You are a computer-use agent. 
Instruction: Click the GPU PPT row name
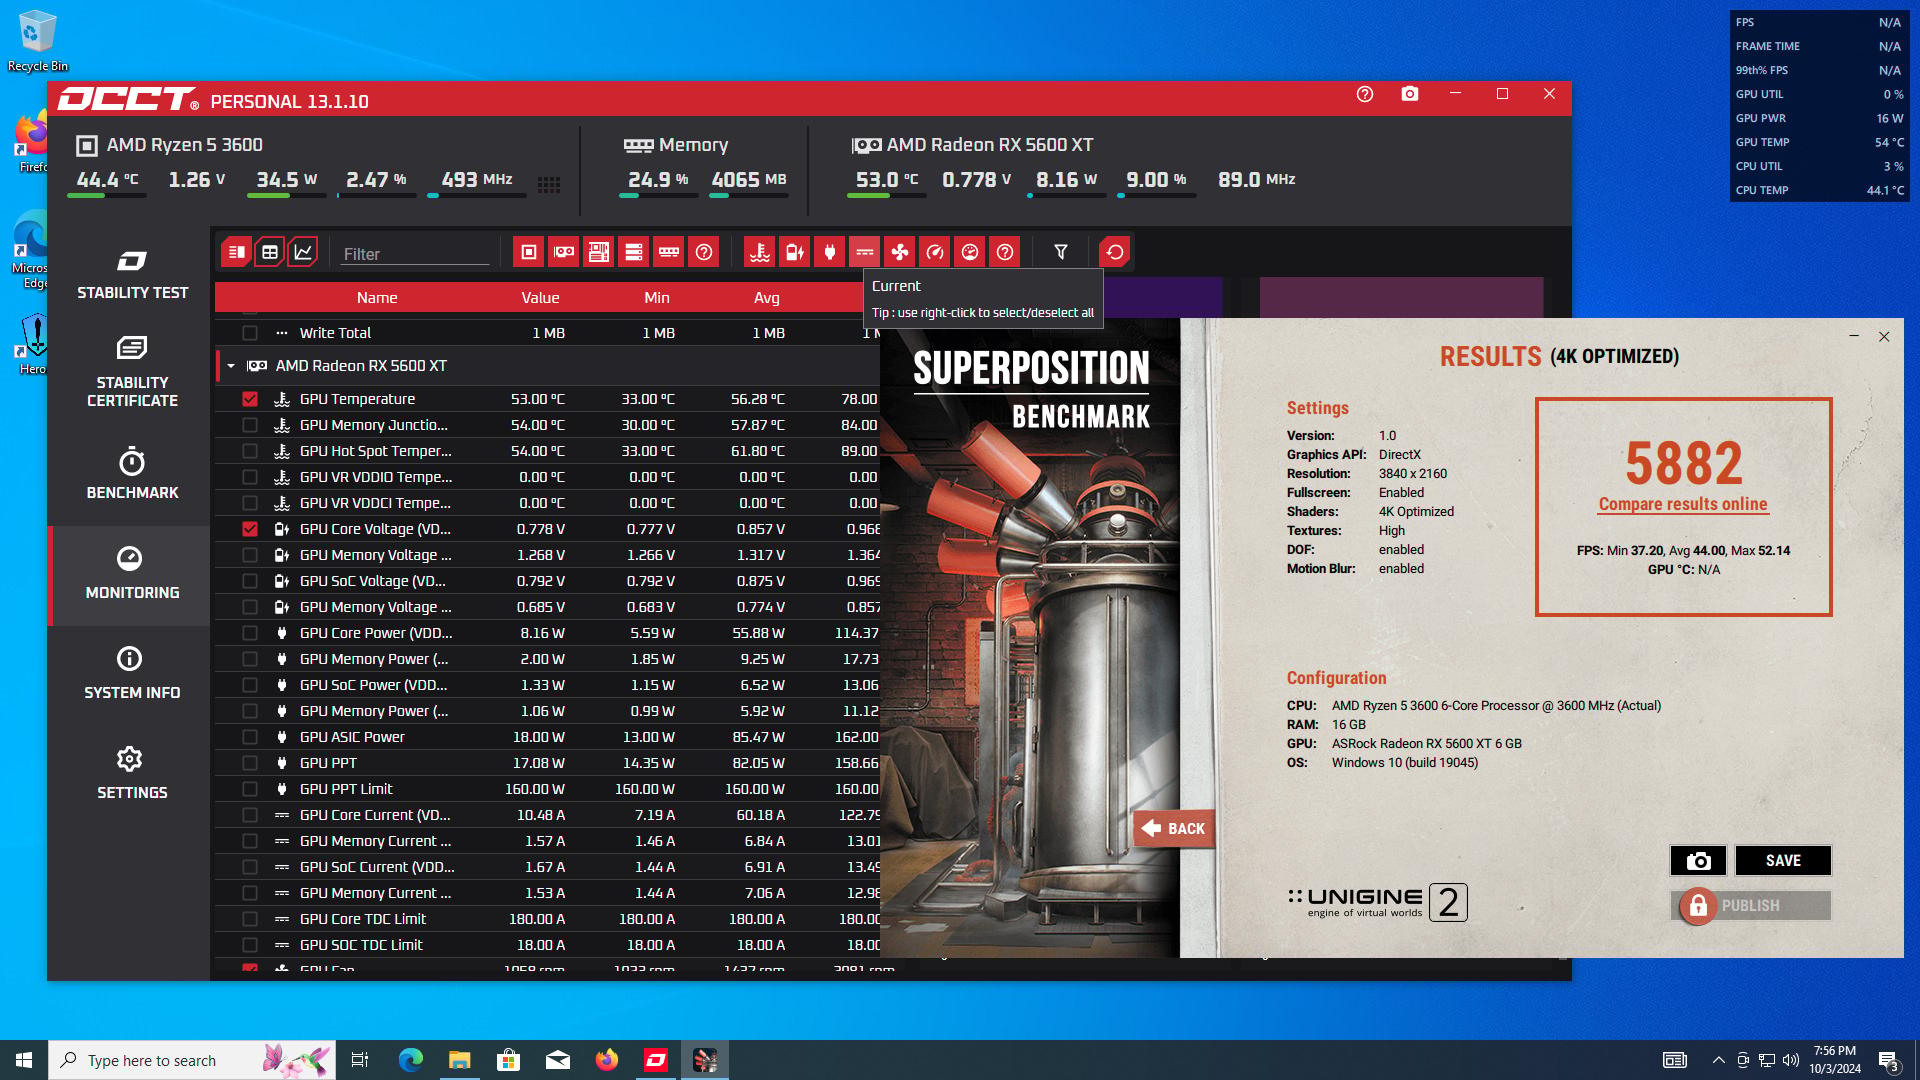[328, 763]
